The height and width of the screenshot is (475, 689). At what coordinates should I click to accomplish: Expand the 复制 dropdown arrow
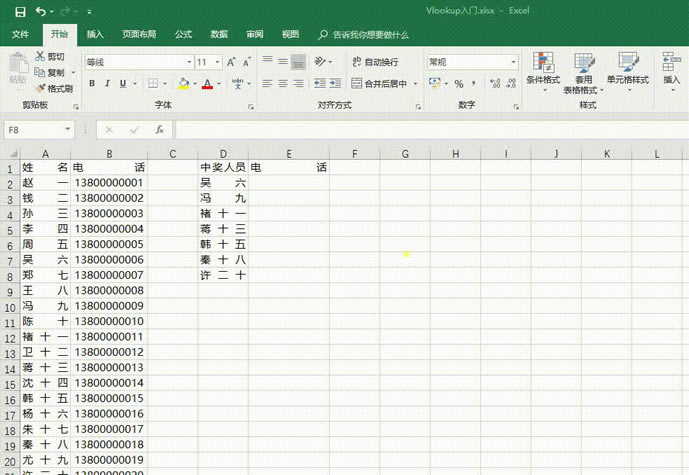(73, 73)
